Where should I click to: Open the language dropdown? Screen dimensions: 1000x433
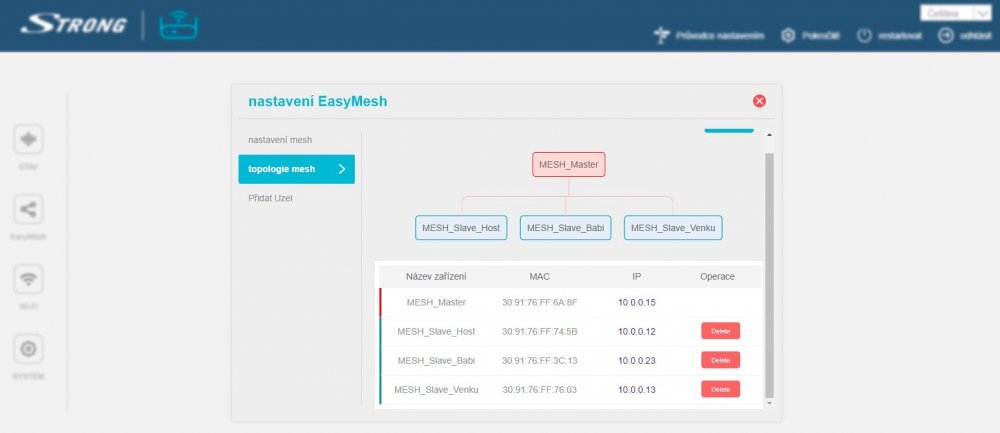click(x=955, y=13)
